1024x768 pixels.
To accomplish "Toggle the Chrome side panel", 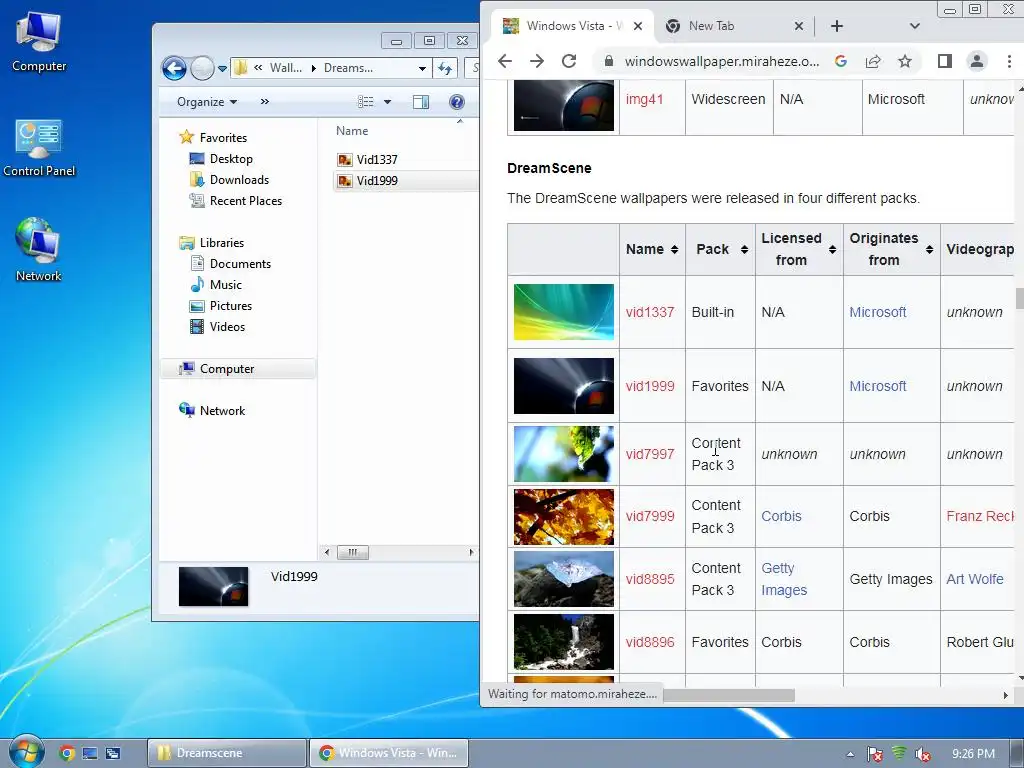I will (x=944, y=61).
